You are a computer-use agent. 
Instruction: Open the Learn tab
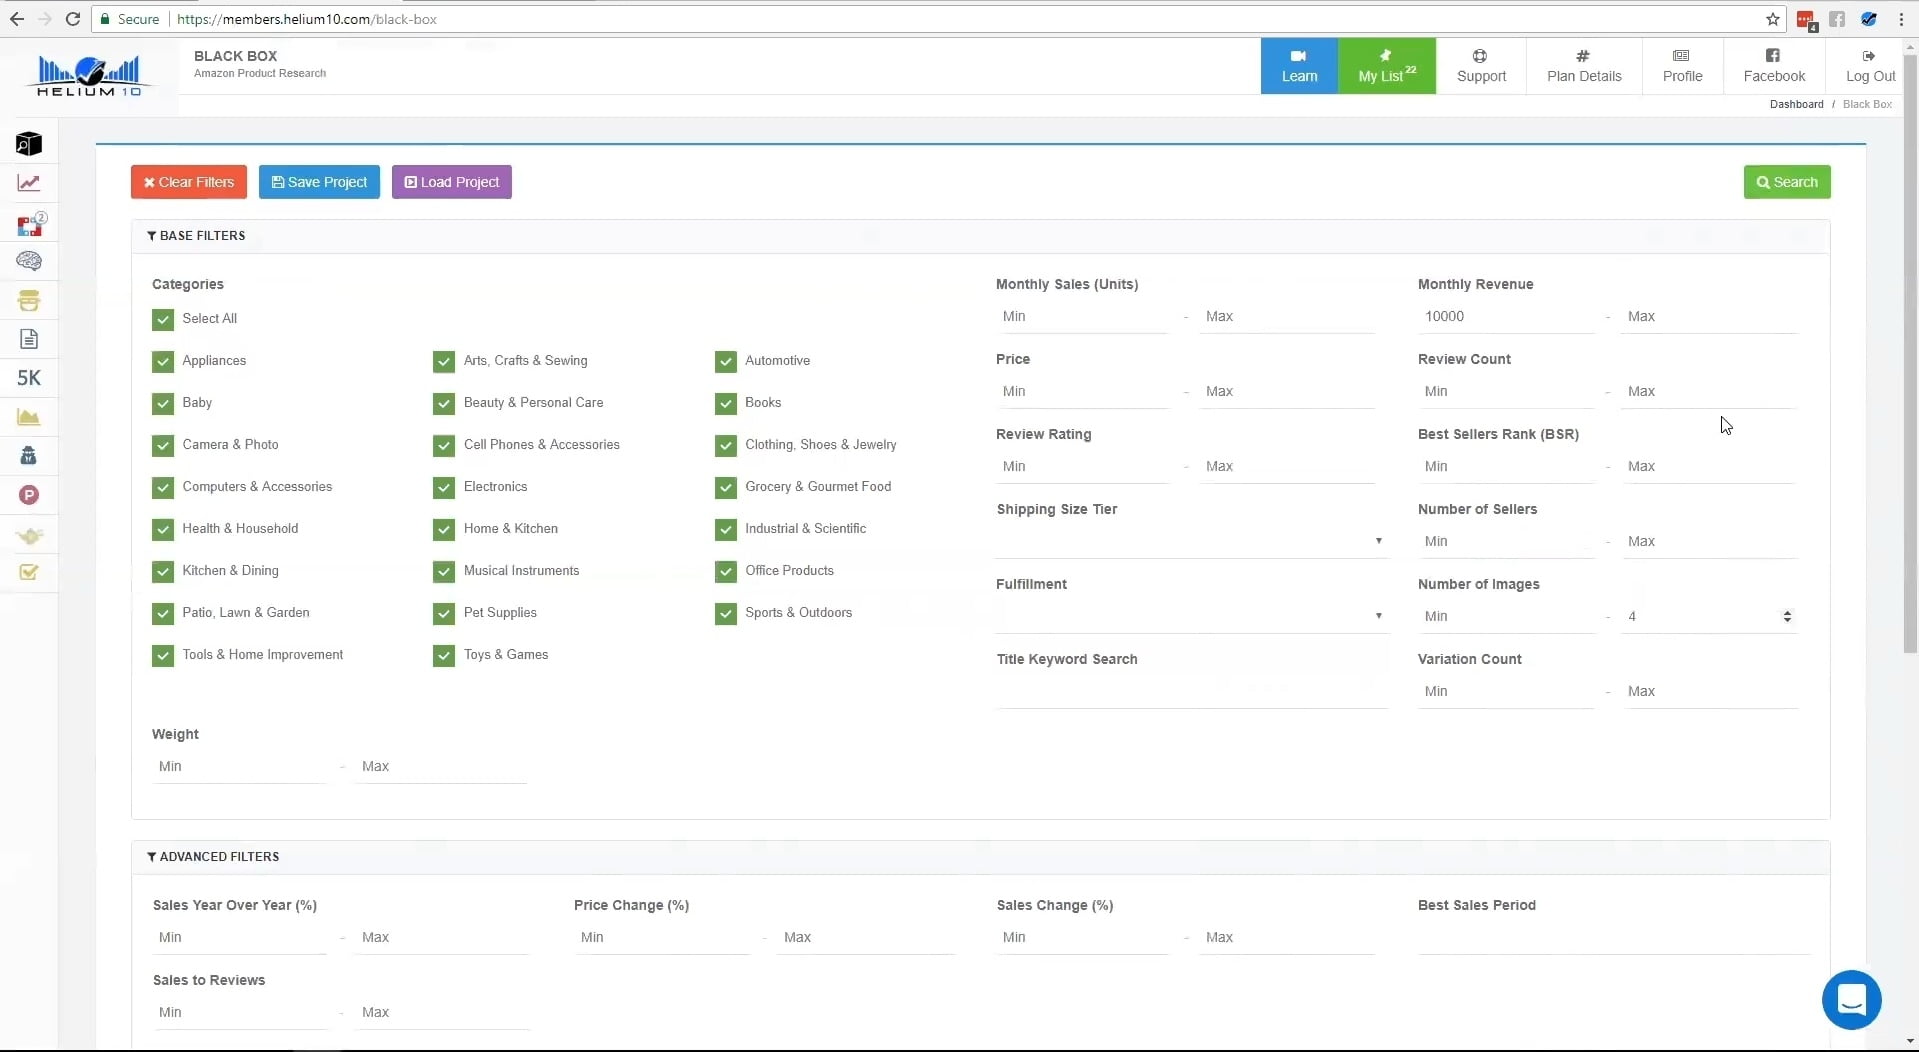(x=1299, y=66)
